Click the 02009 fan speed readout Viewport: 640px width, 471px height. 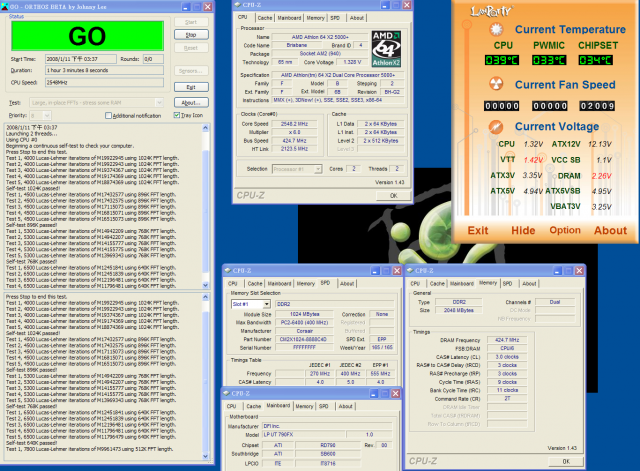[597, 106]
